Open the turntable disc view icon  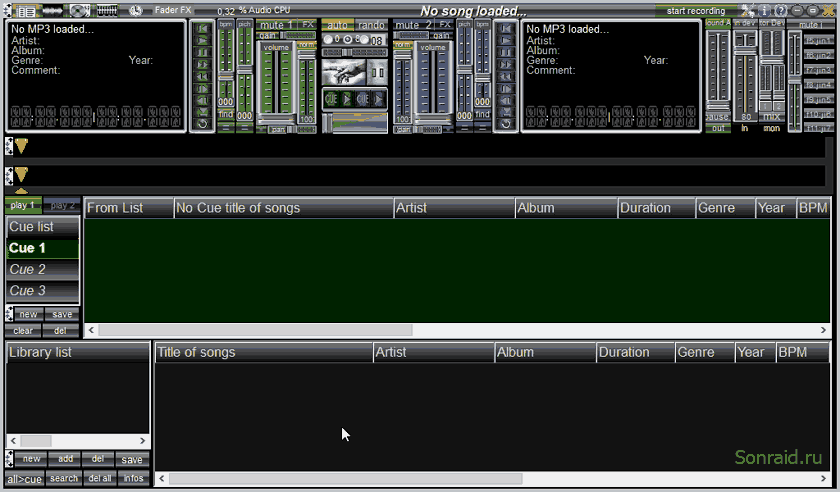point(80,10)
